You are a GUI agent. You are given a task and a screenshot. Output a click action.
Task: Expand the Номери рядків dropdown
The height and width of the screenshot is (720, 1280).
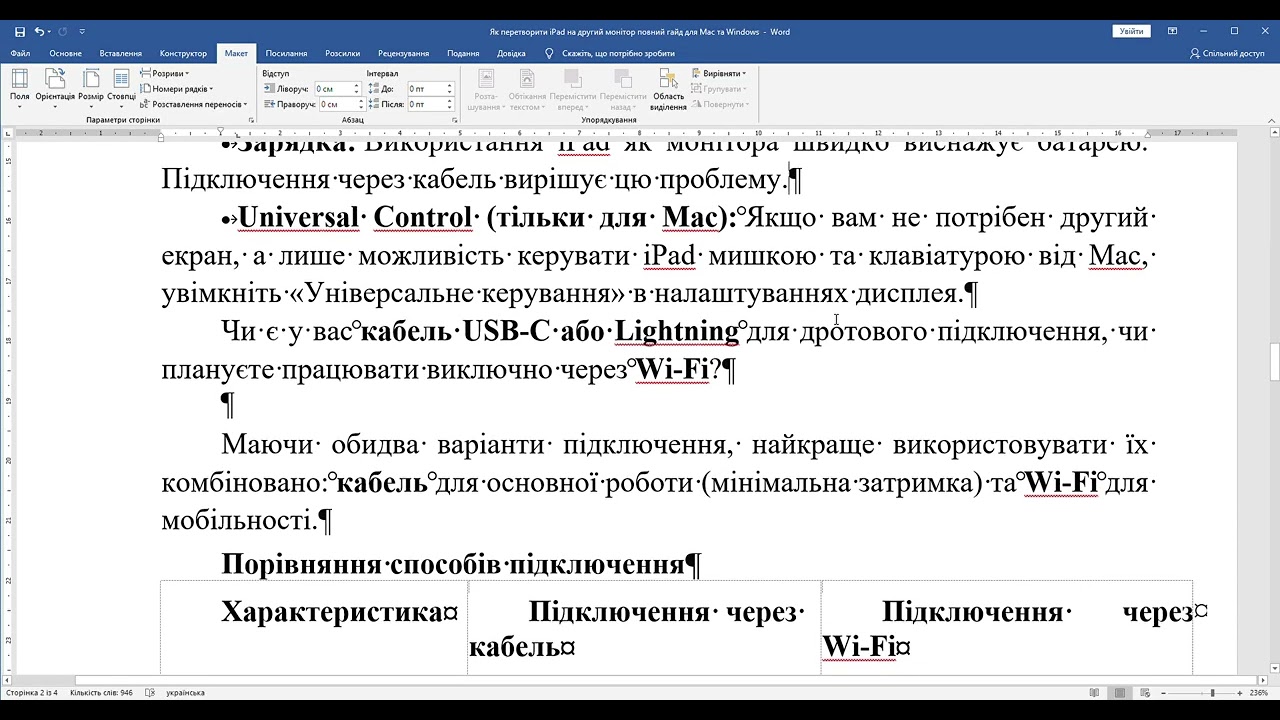pos(179,88)
